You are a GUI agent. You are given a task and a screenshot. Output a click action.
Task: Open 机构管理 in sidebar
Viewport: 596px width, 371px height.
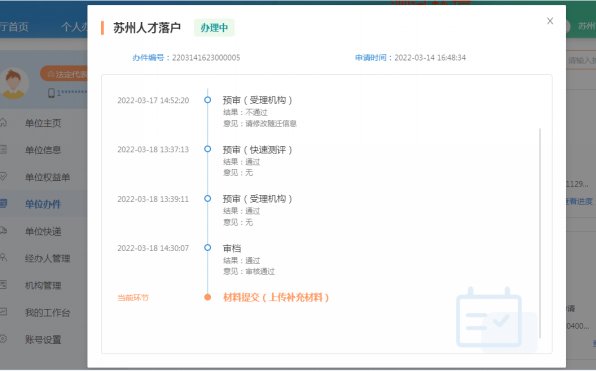tap(43, 285)
